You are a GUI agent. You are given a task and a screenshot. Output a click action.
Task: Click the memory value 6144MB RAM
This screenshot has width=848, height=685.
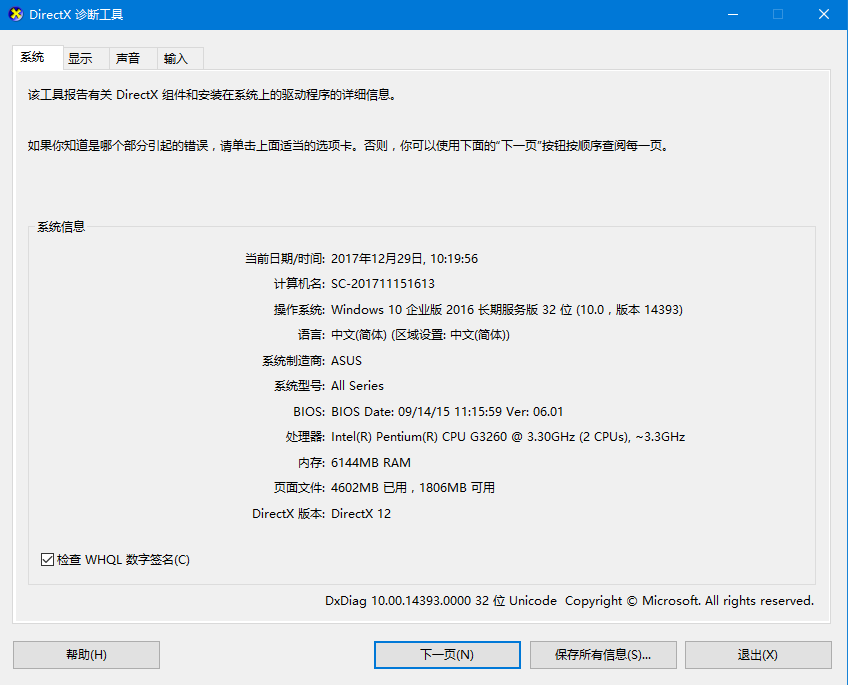coord(371,463)
